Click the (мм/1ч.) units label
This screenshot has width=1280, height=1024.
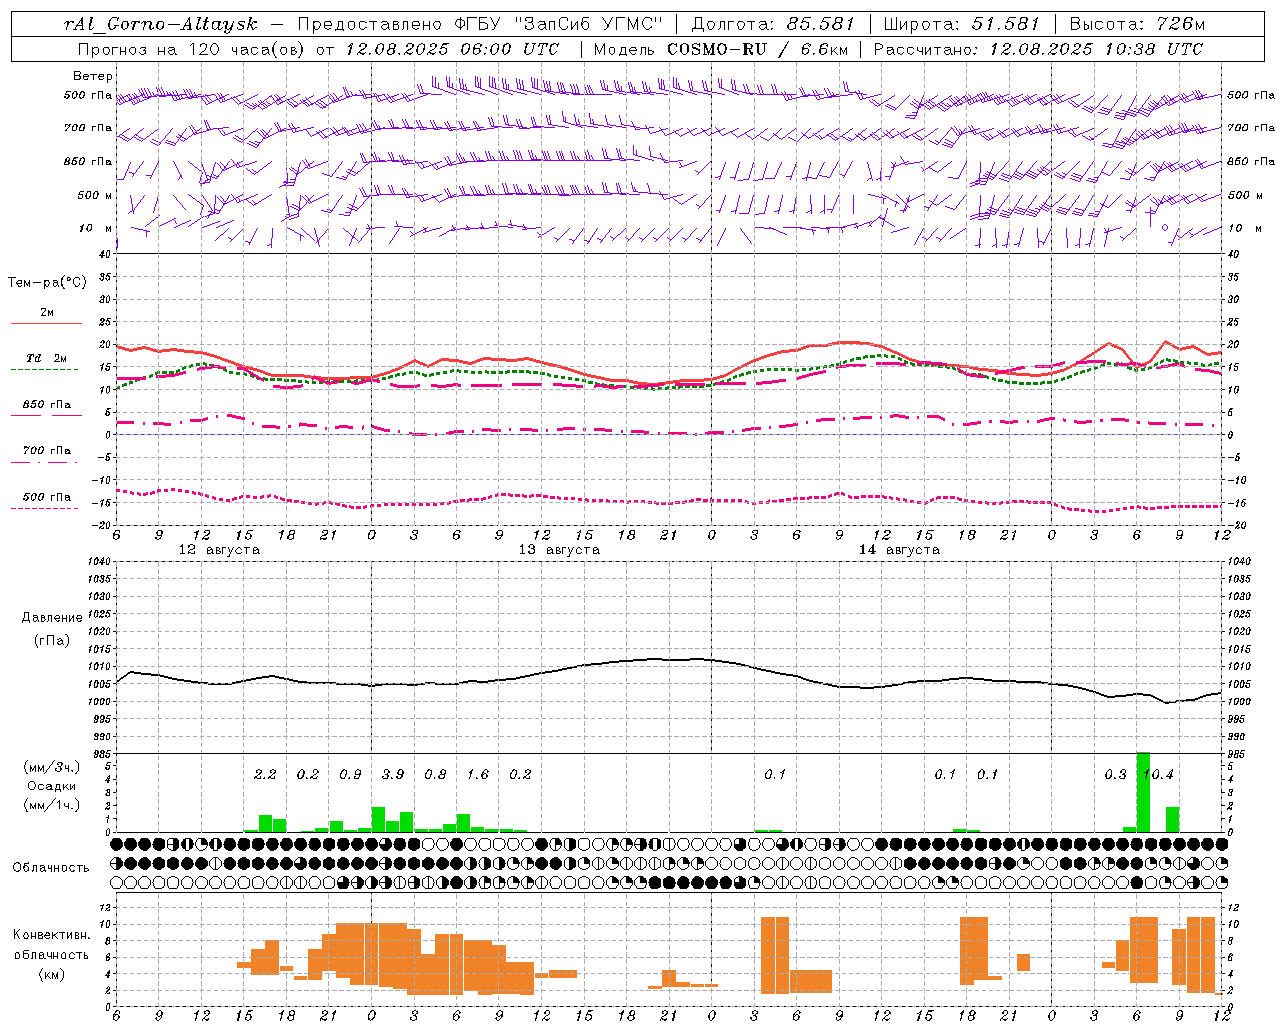(52, 805)
